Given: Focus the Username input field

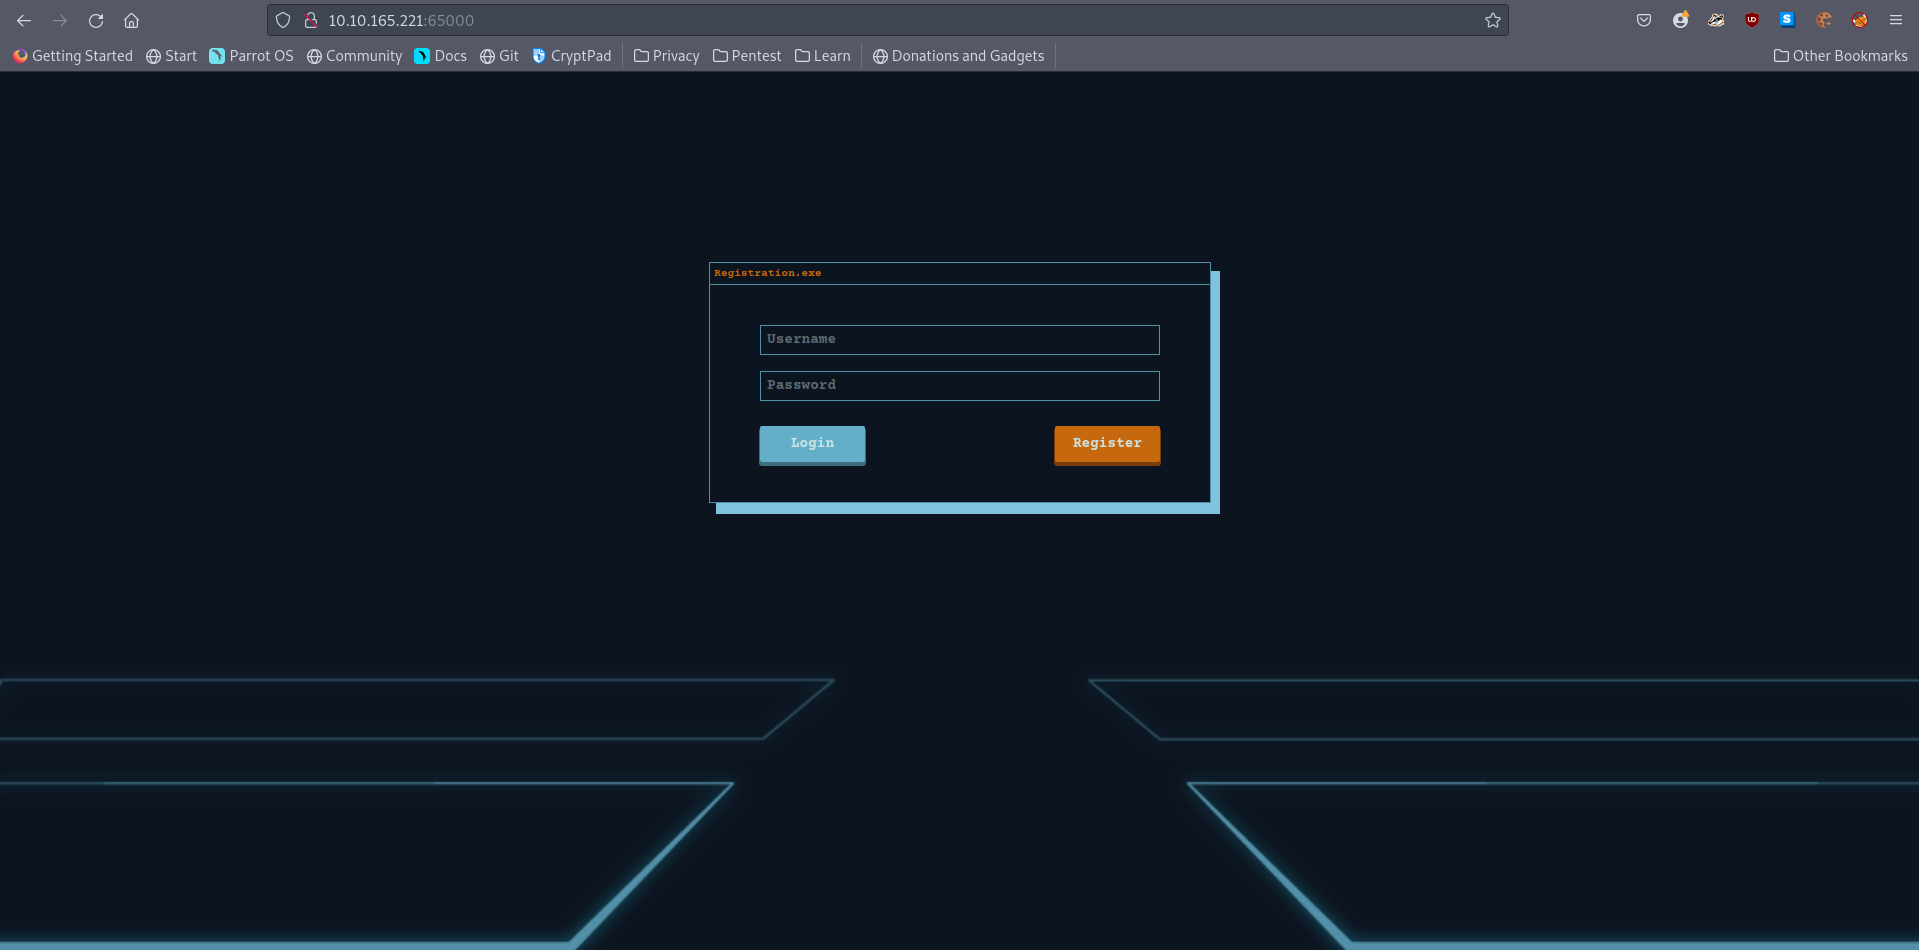Looking at the screenshot, I should pyautogui.click(x=959, y=340).
